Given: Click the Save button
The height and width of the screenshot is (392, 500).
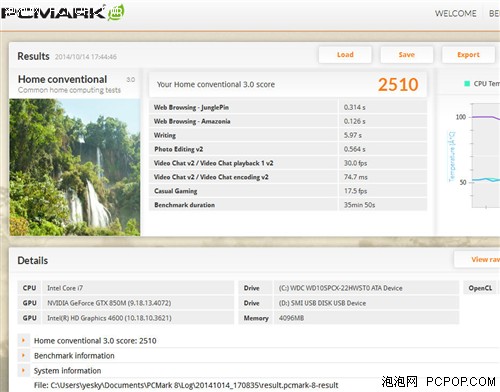Looking at the screenshot, I should coord(407,55).
